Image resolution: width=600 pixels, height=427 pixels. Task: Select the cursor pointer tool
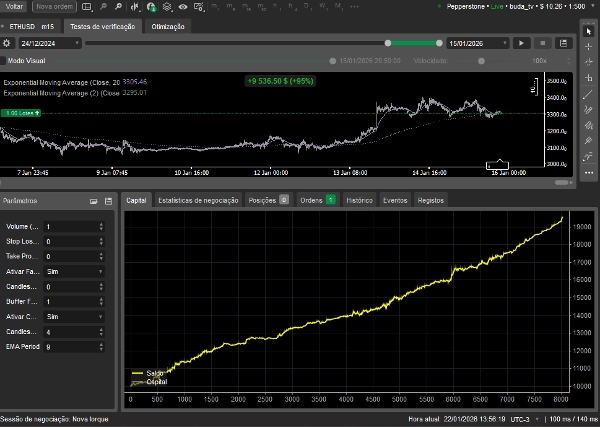[590, 30]
